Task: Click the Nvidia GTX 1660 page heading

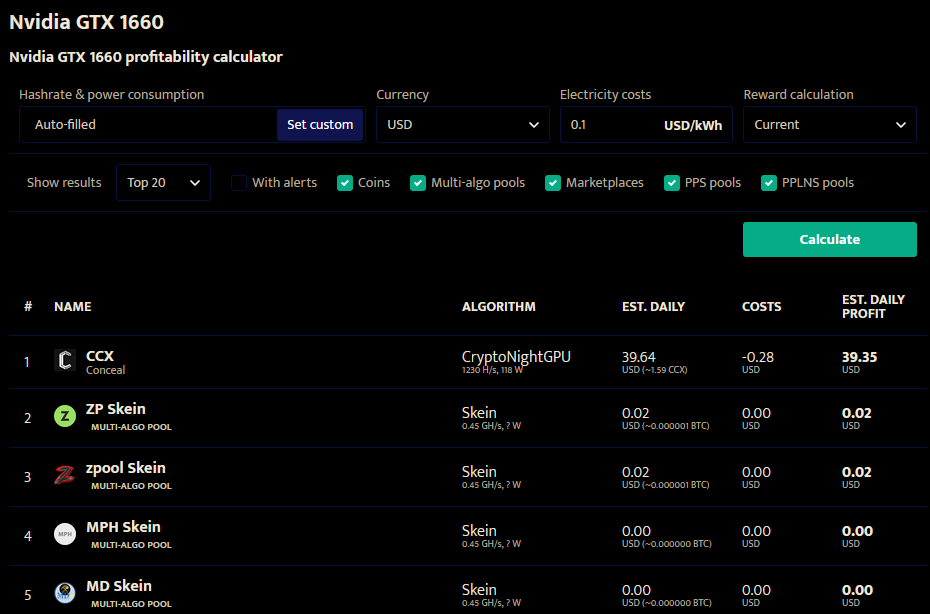Action: coord(87,22)
